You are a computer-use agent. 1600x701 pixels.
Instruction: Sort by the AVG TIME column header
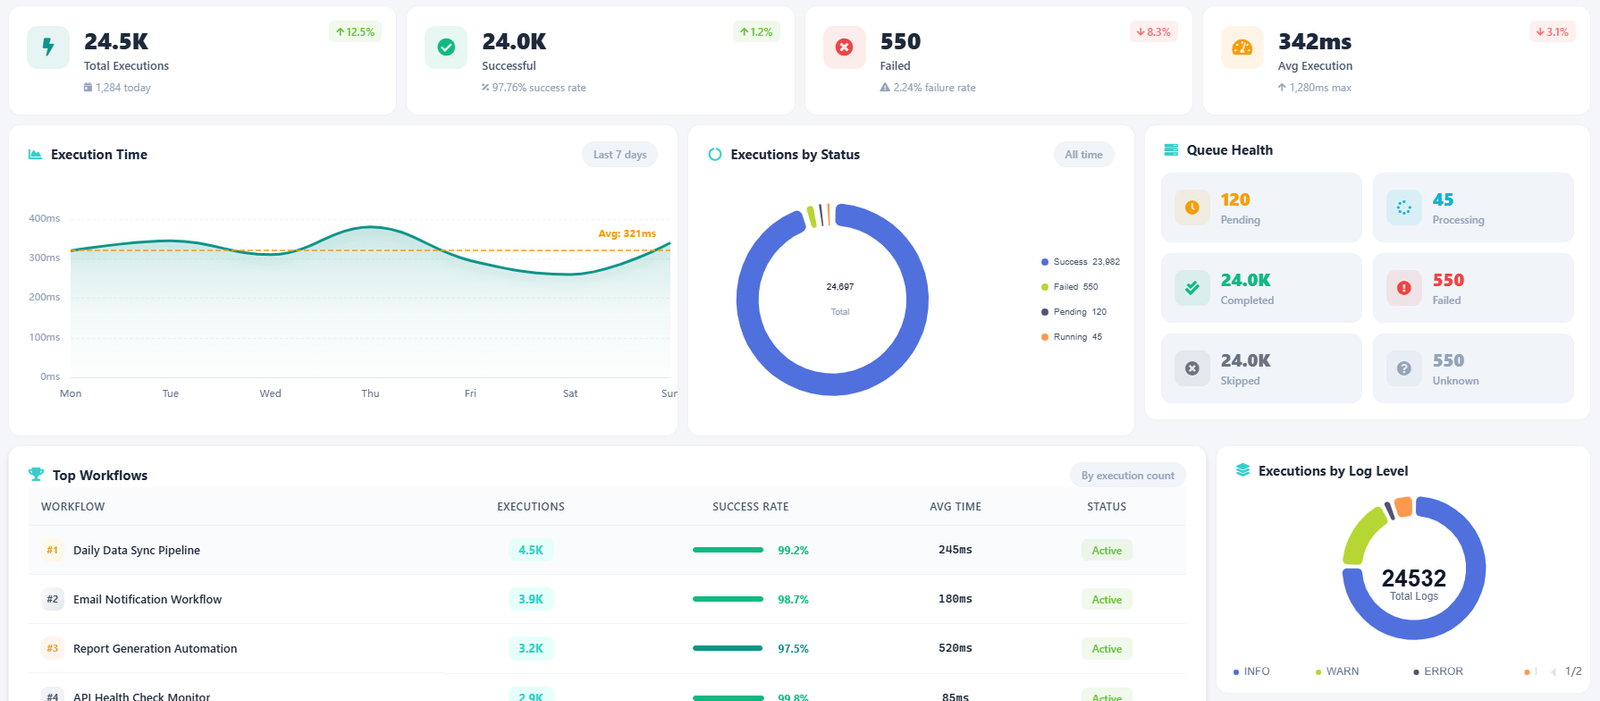[x=955, y=507]
